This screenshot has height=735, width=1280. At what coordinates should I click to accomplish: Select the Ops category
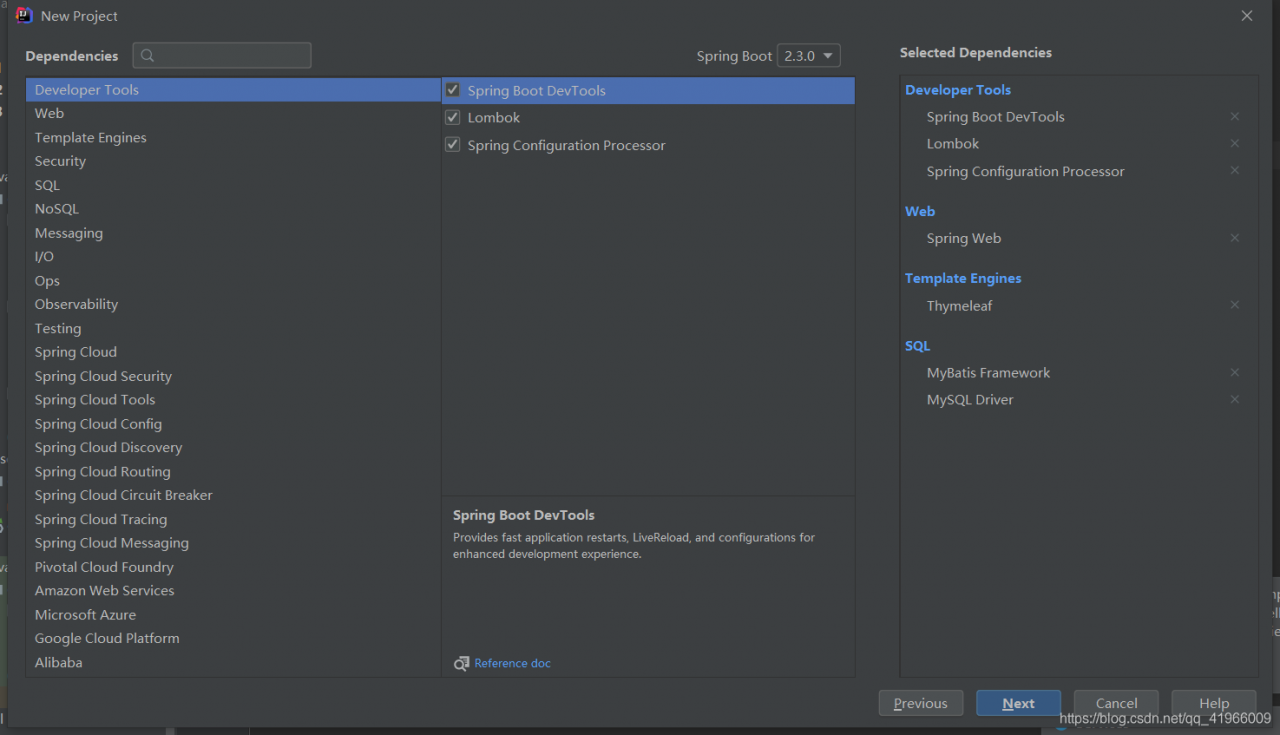[x=233, y=281]
